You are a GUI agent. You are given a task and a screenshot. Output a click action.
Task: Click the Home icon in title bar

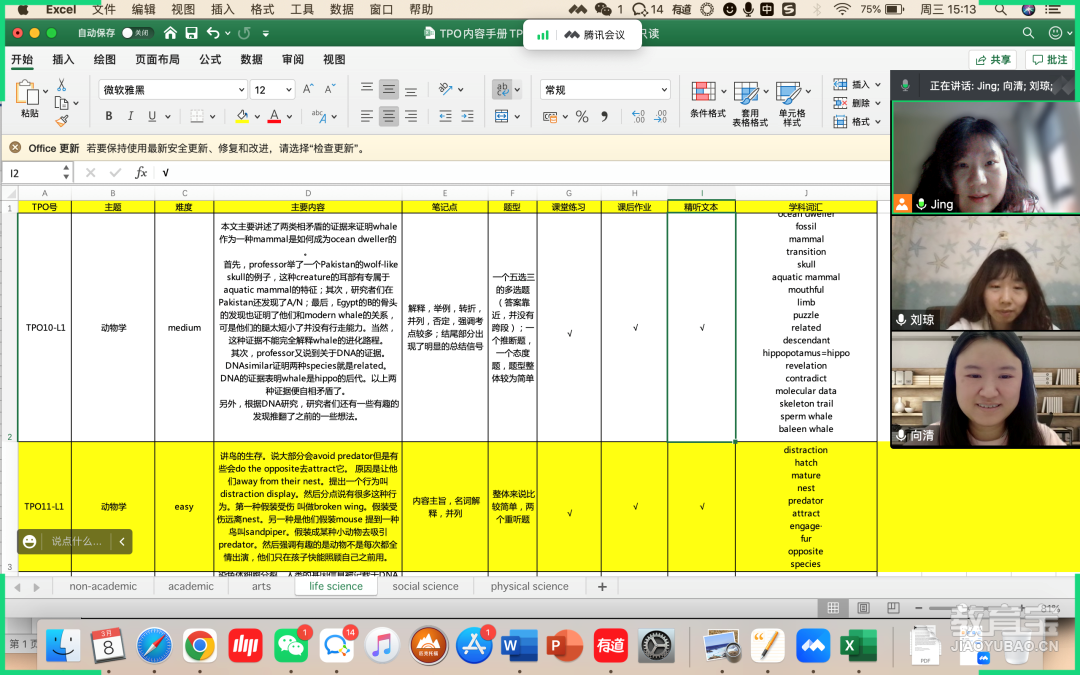pyautogui.click(x=170, y=32)
